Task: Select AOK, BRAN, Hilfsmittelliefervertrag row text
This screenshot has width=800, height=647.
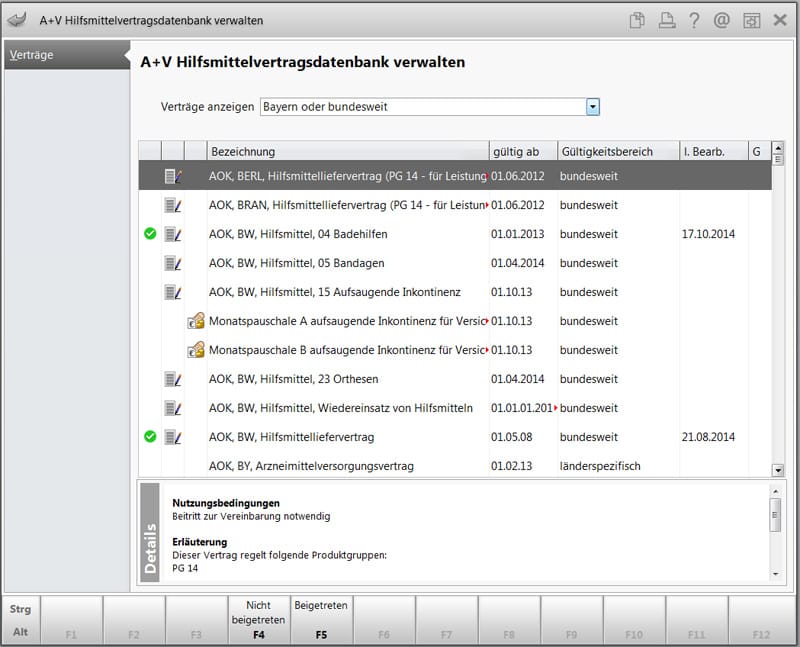Action: click(347, 205)
